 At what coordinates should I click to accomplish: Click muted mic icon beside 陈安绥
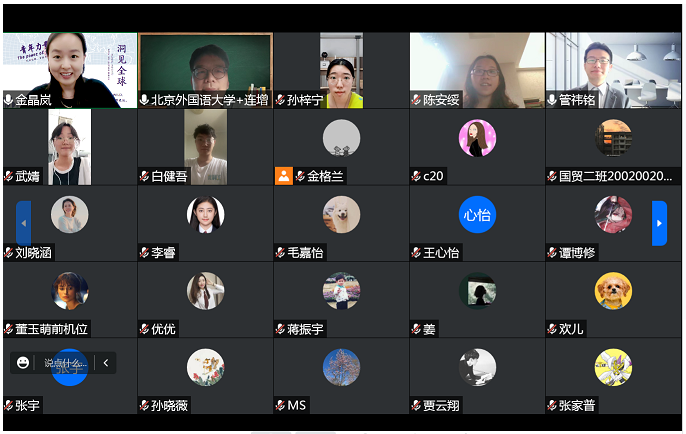coord(416,100)
